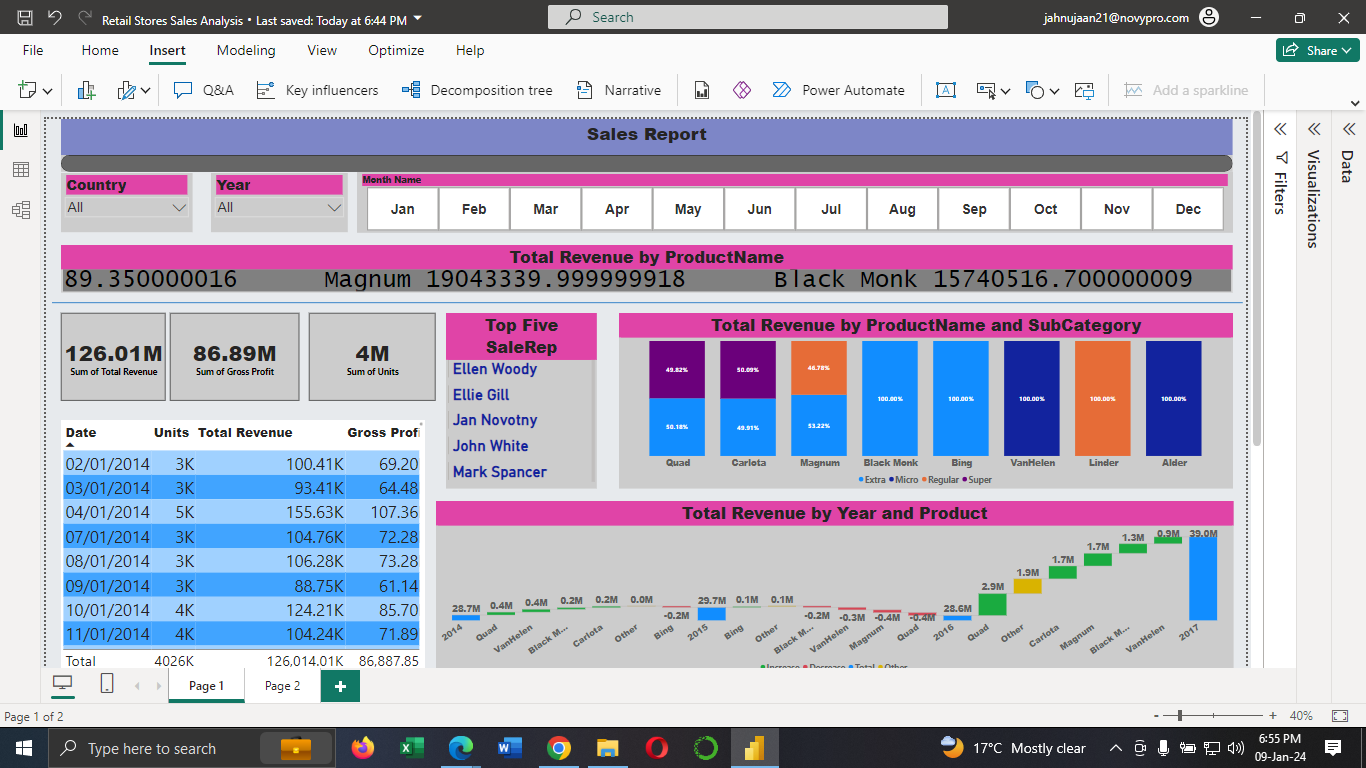Image resolution: width=1366 pixels, height=768 pixels.
Task: Select Jan in Month Name slicer
Action: 402,209
